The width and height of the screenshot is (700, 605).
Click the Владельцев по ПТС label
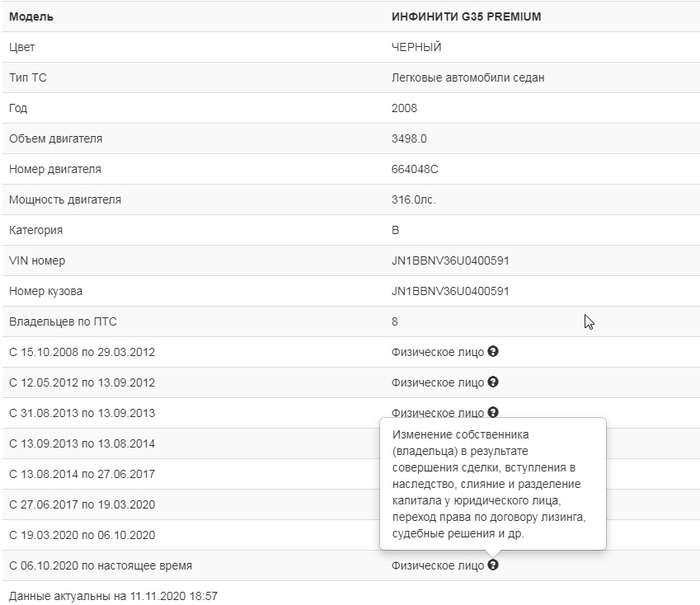click(x=69, y=322)
